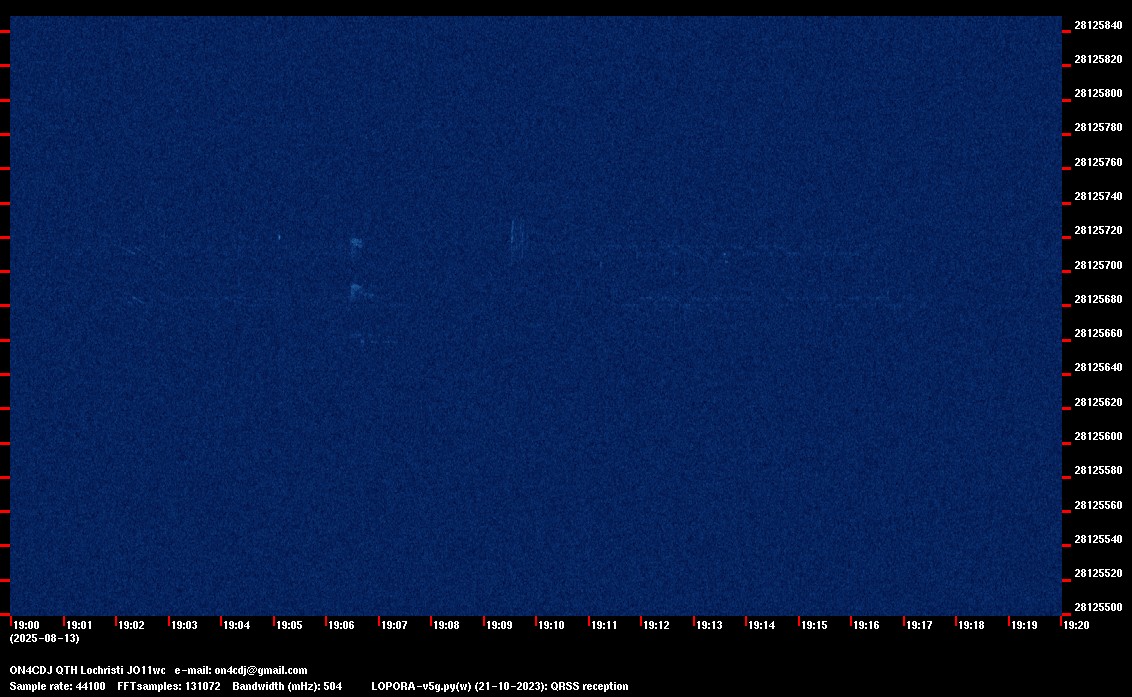The image size is (1132, 697).
Task: Click the 28125600 frequency label
Action: coord(1098,436)
